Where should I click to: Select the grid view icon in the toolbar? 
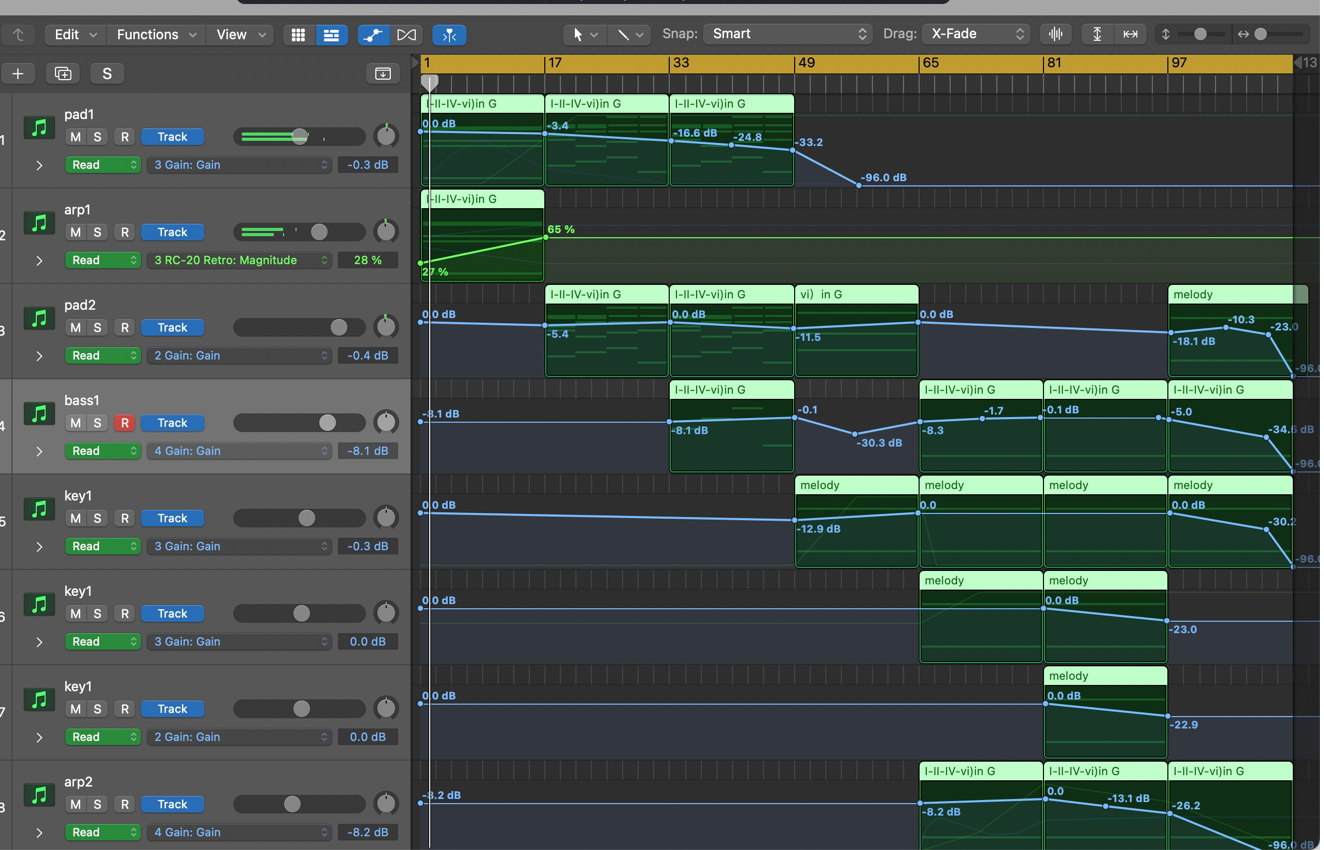[x=297, y=34]
